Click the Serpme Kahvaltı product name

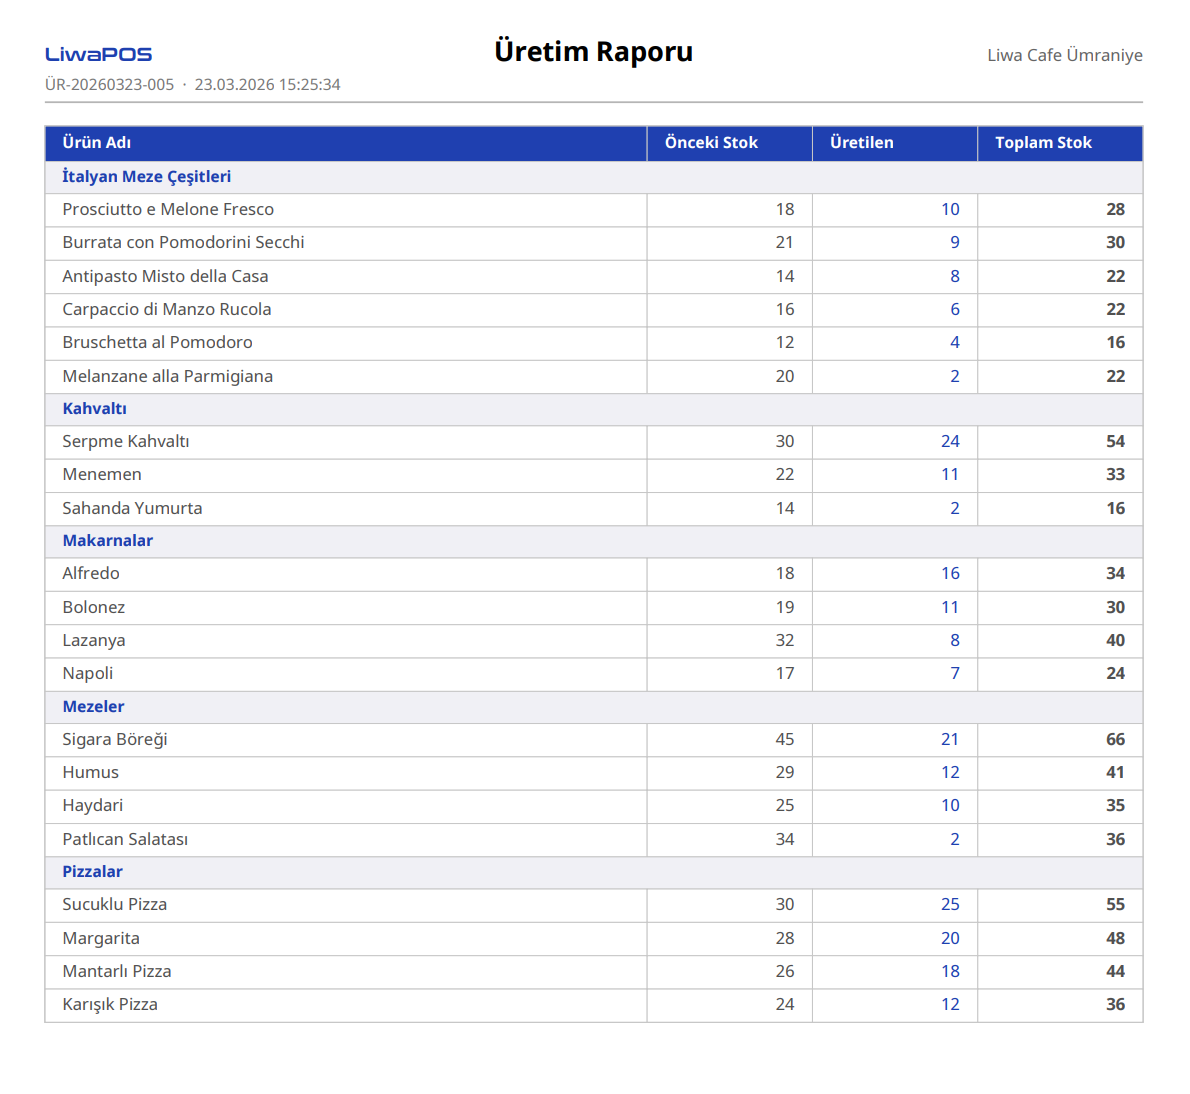click(x=126, y=442)
